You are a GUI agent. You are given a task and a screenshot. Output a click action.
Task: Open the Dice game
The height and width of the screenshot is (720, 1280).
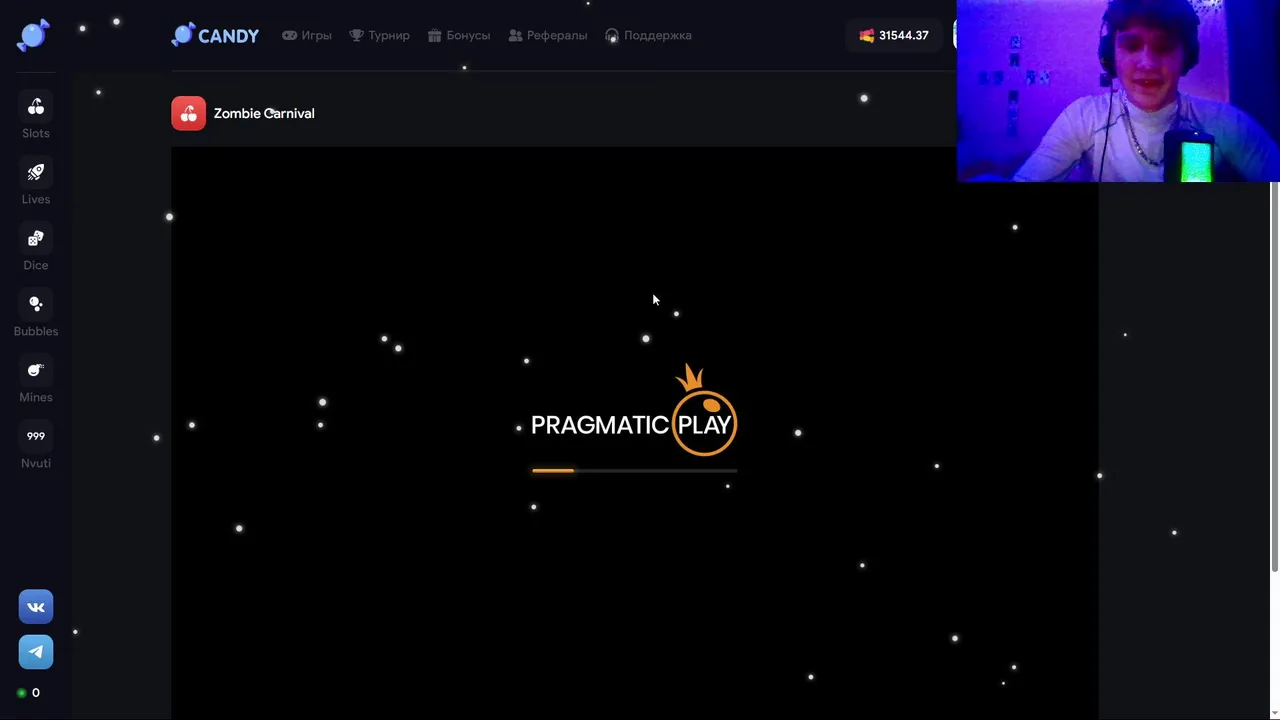click(36, 248)
